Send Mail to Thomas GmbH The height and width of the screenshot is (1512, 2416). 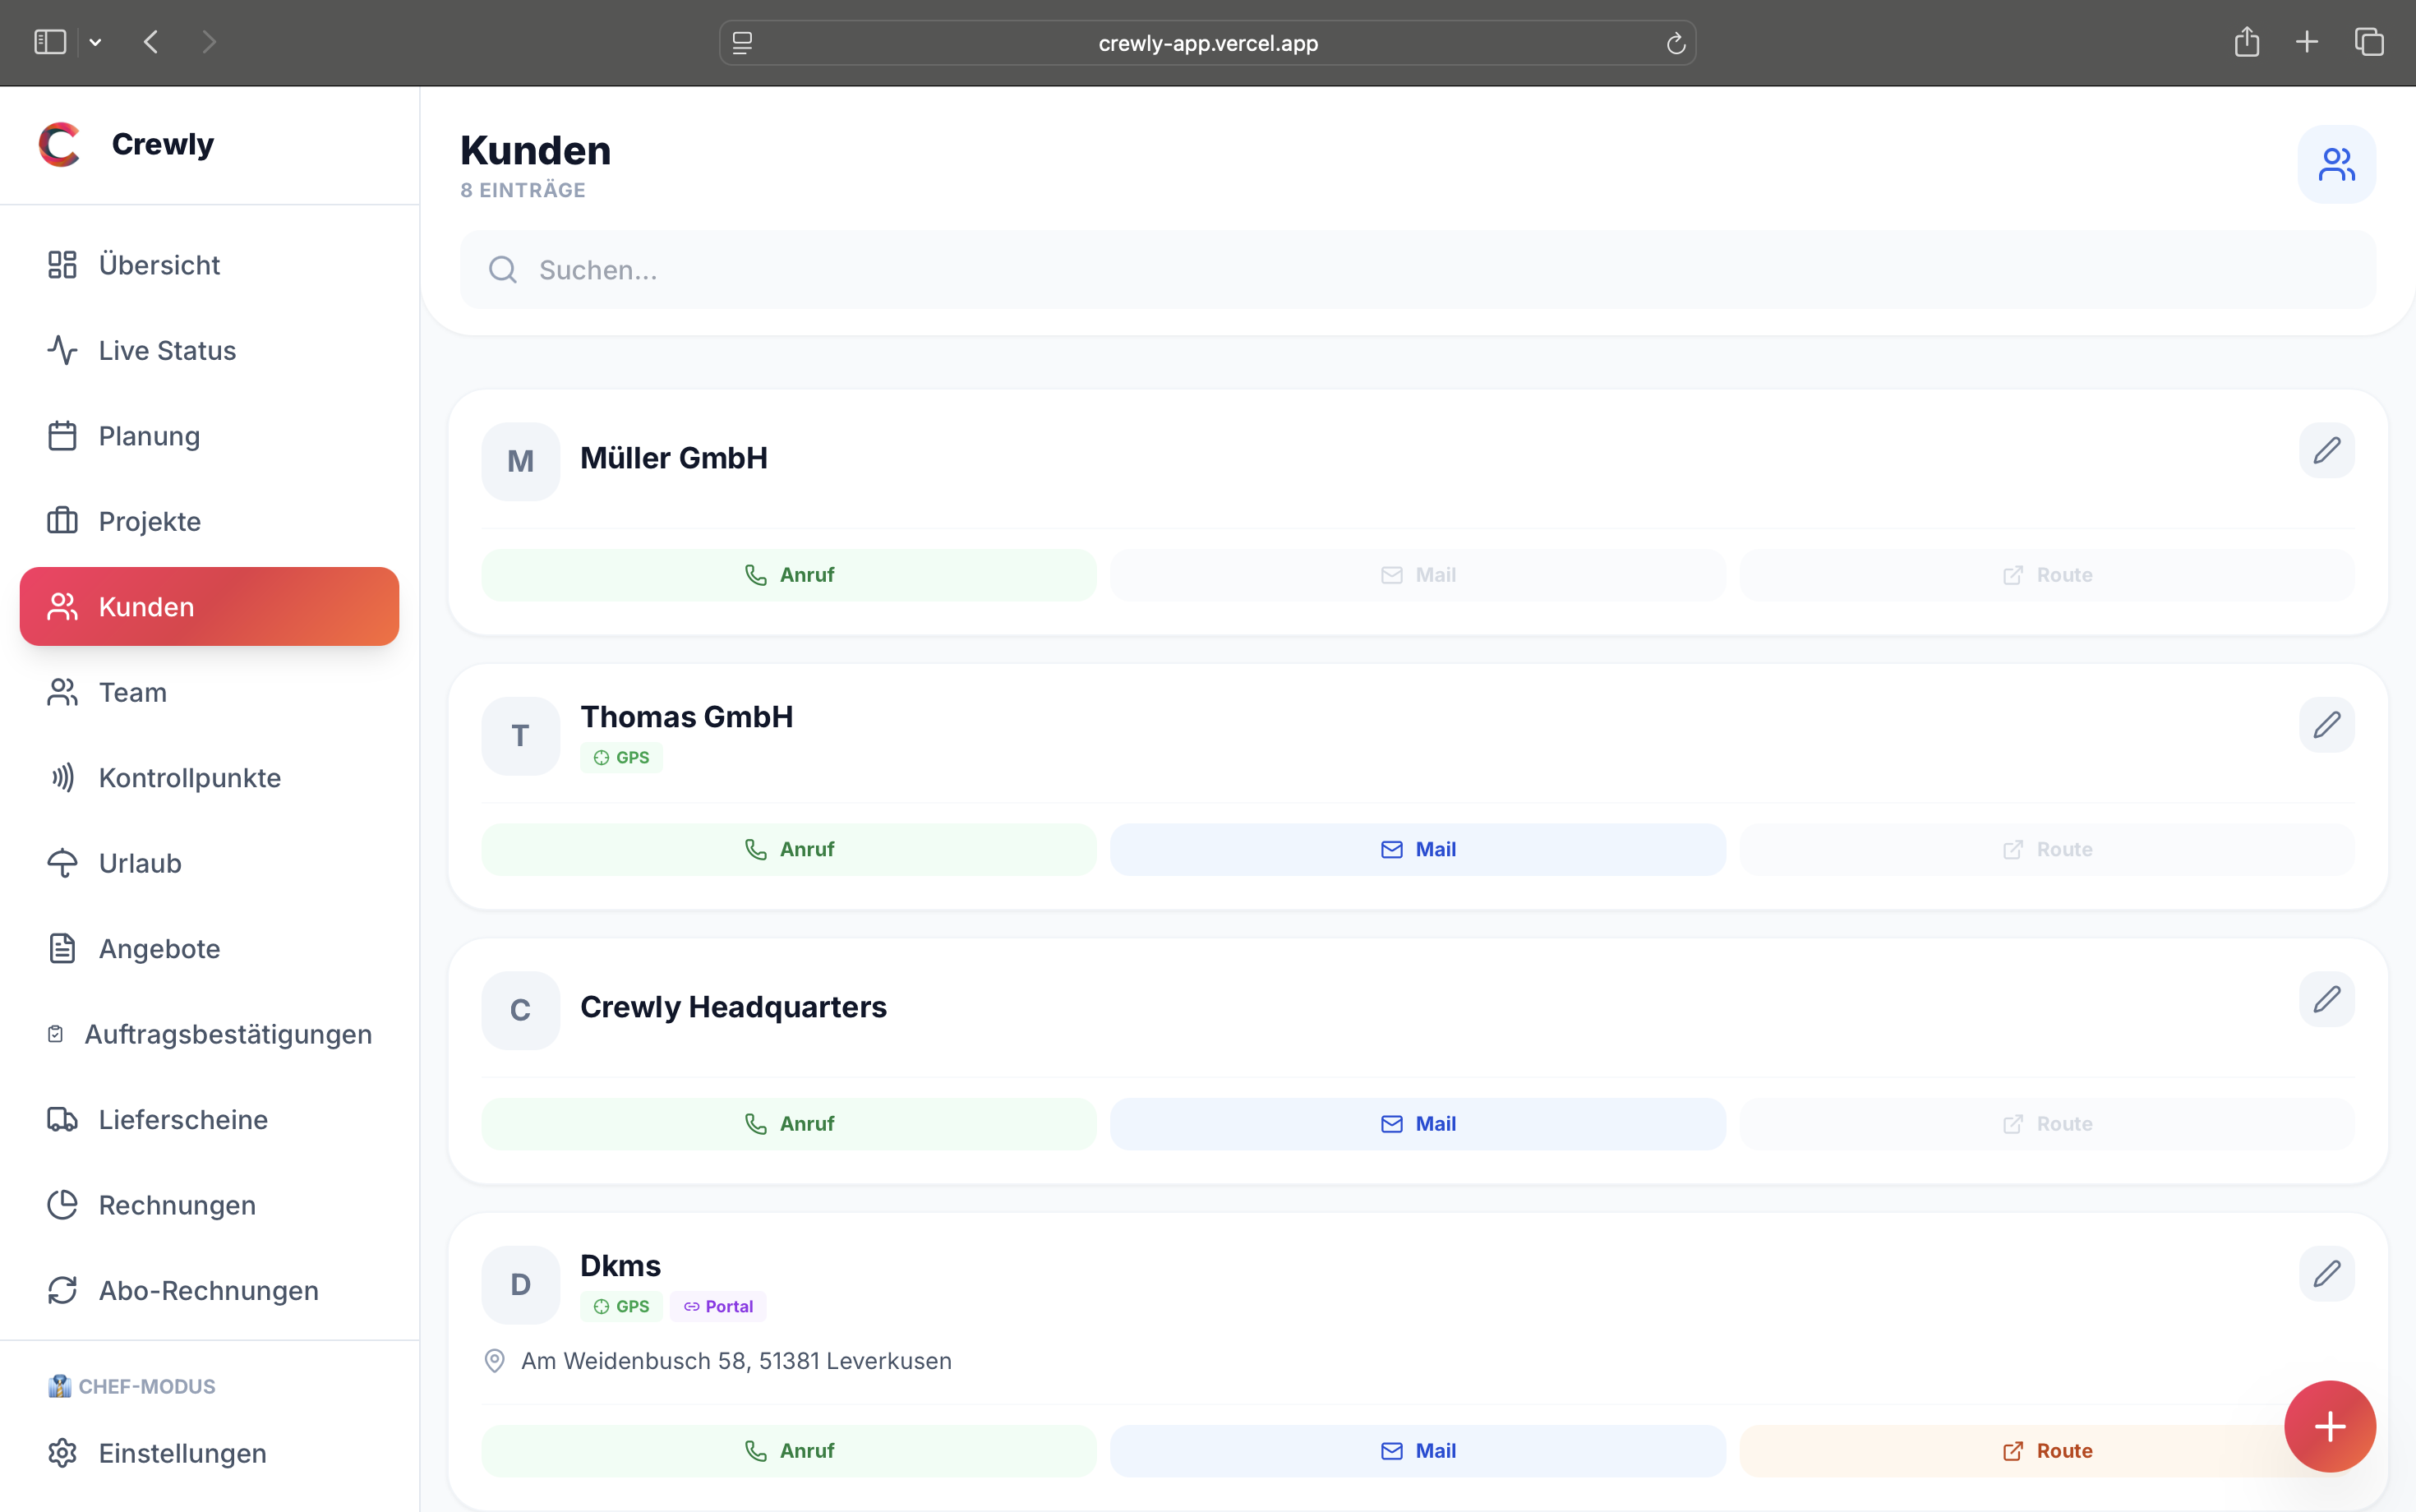[x=1417, y=849]
